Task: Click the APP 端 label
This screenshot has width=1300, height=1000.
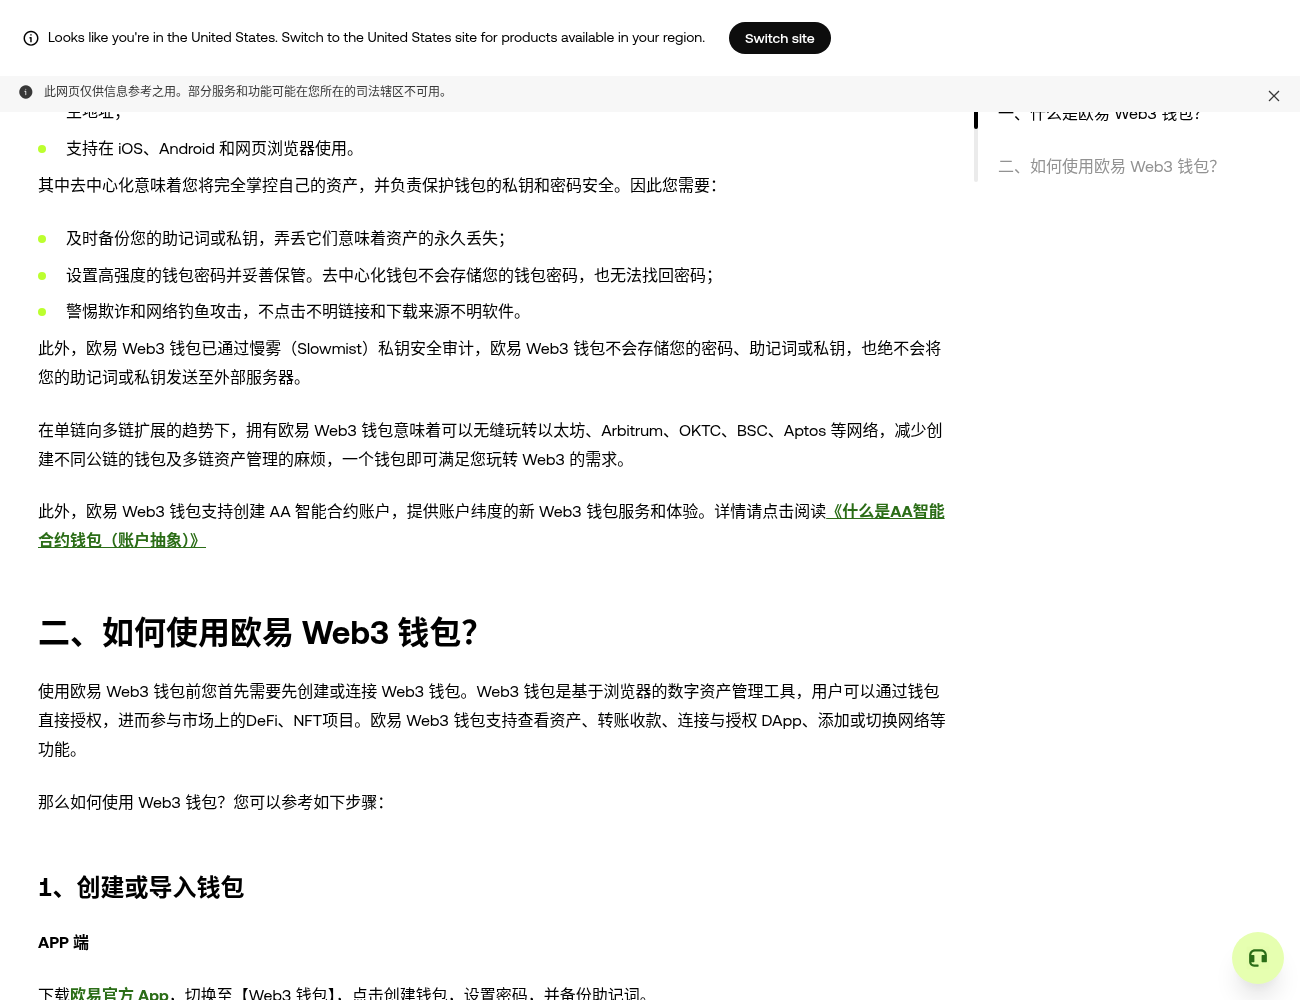Action: click(63, 943)
